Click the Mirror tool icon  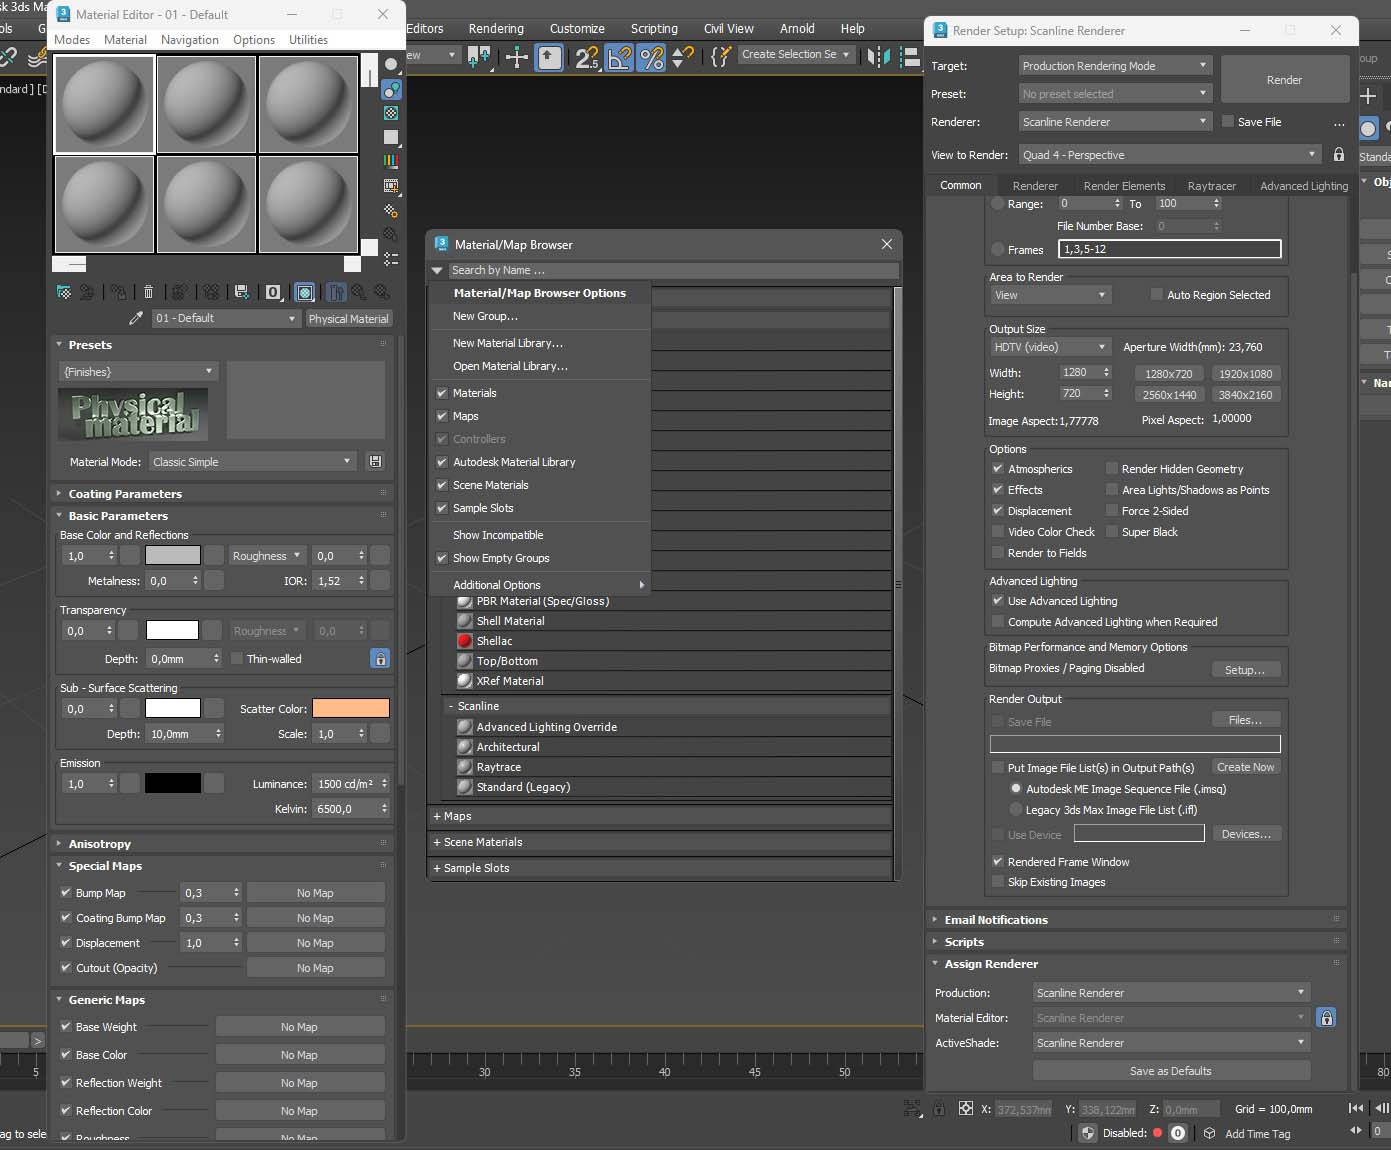click(x=879, y=57)
